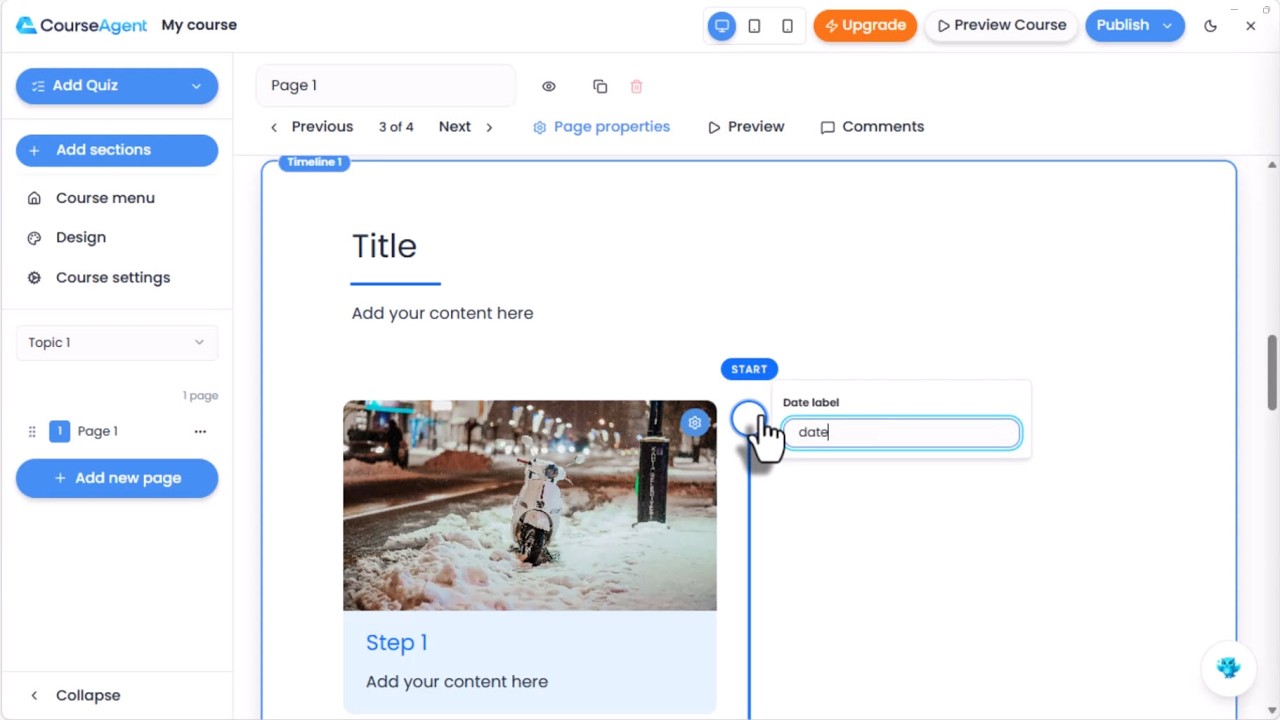Image resolution: width=1280 pixels, height=720 pixels.
Task: Open Design in sidebar
Action: click(x=81, y=238)
